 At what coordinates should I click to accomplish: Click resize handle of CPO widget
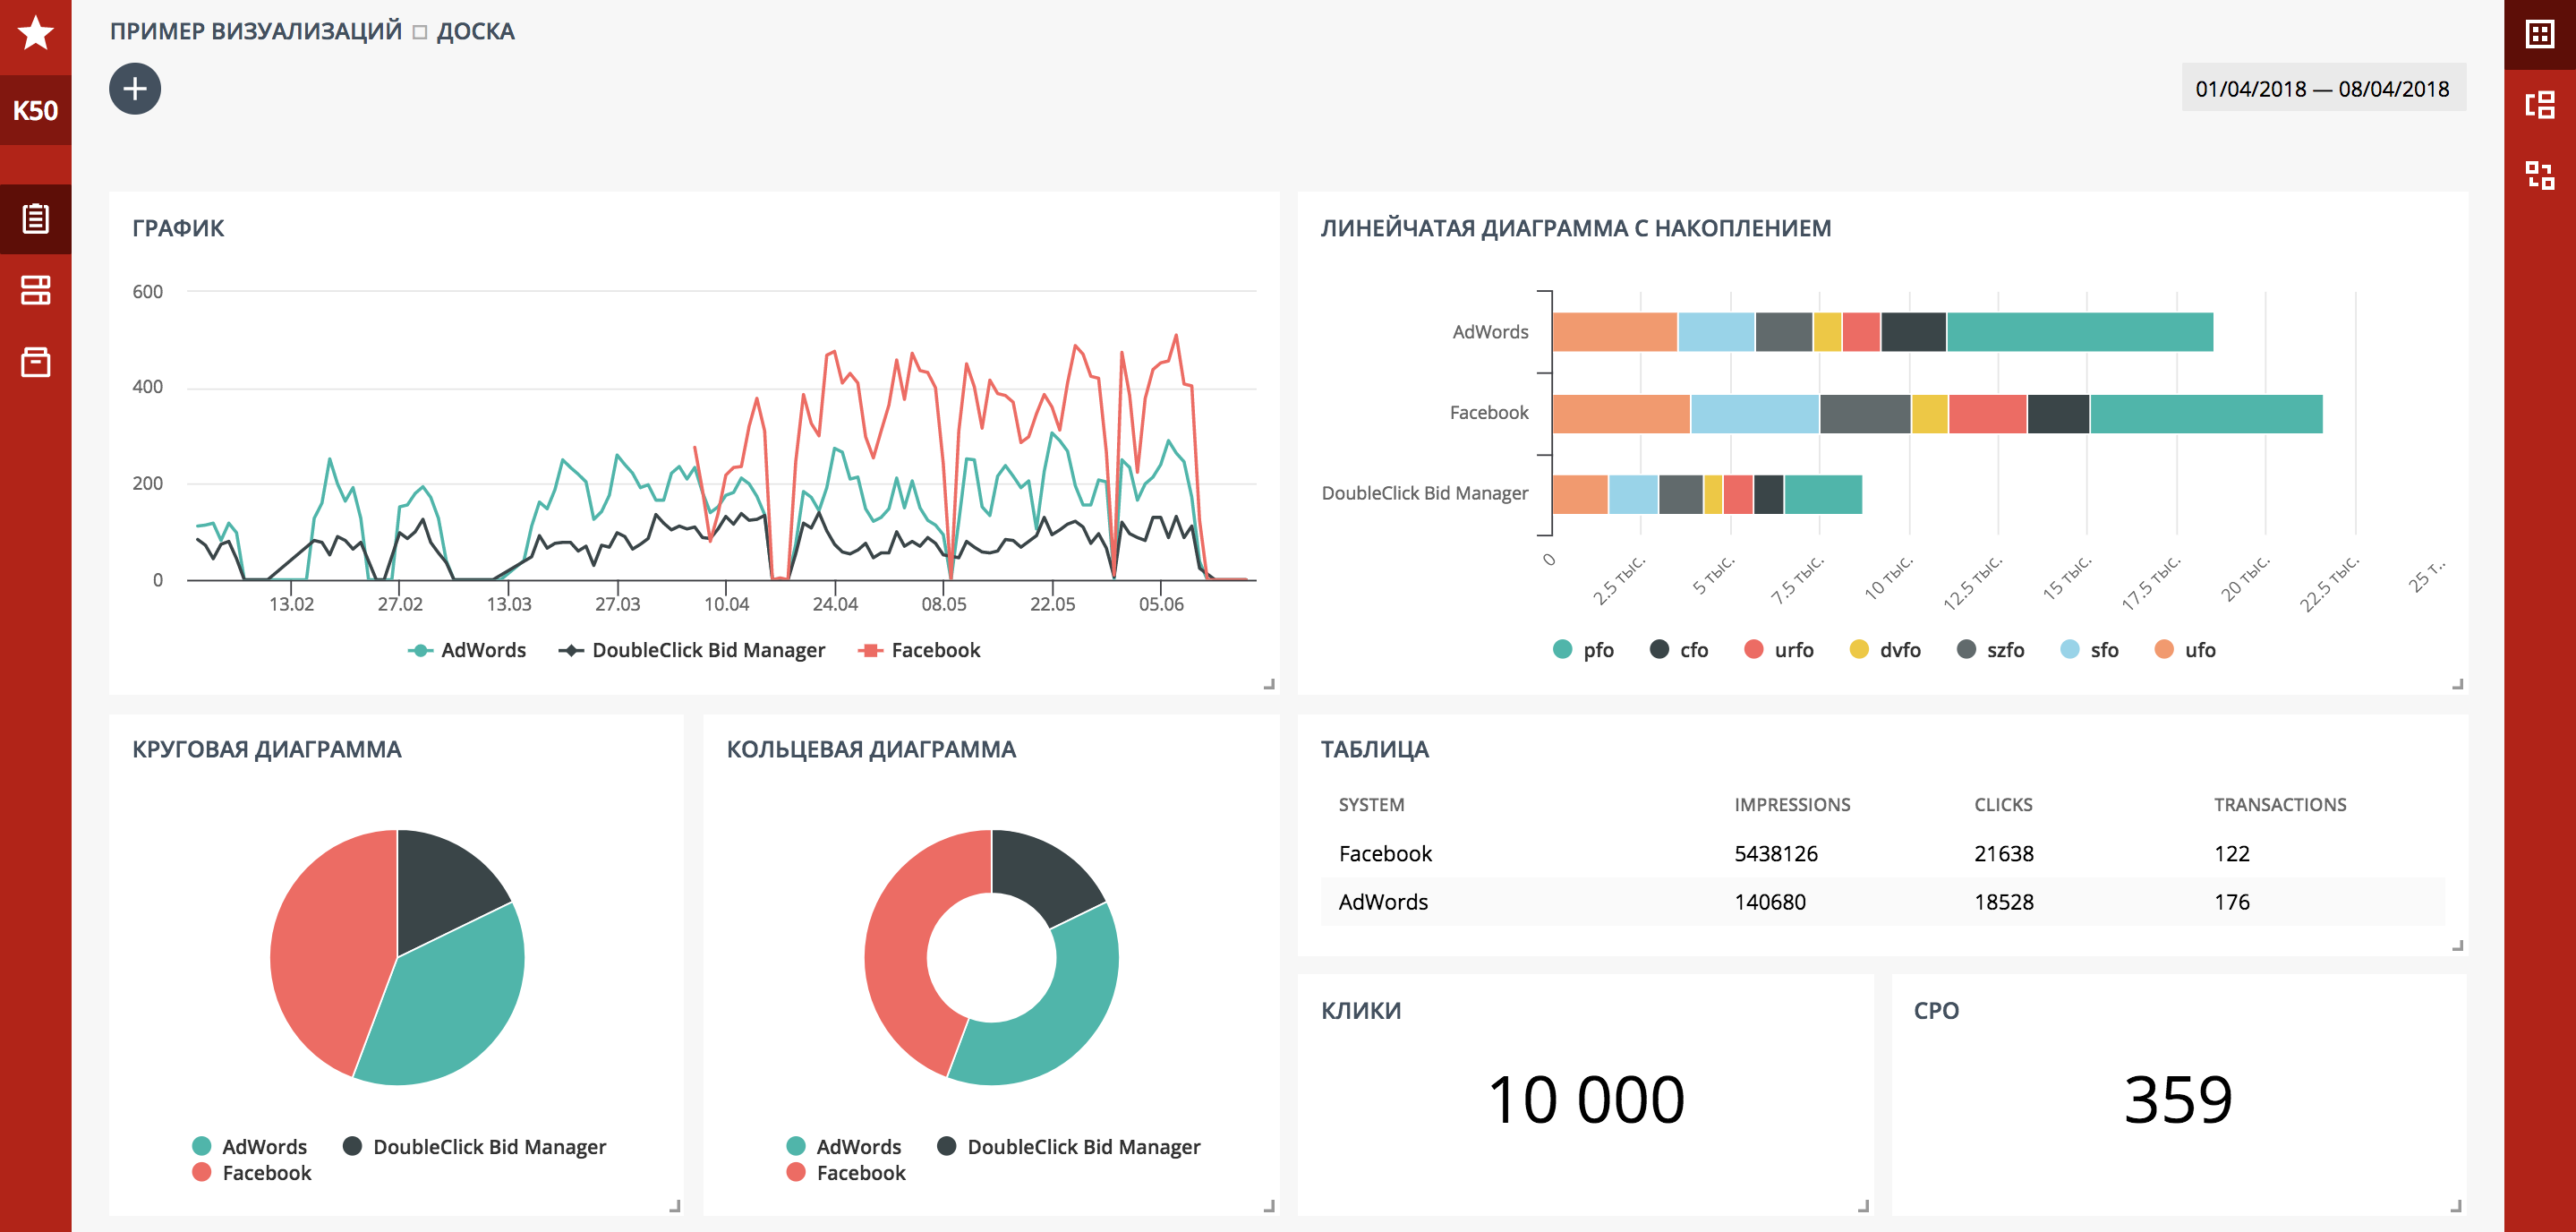[2457, 1206]
